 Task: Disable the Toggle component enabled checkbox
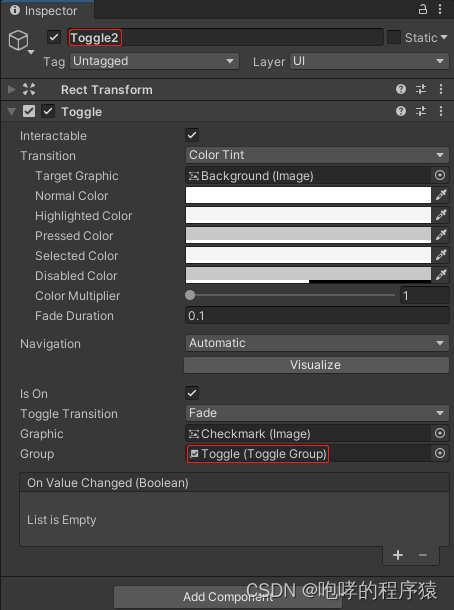coord(48,111)
